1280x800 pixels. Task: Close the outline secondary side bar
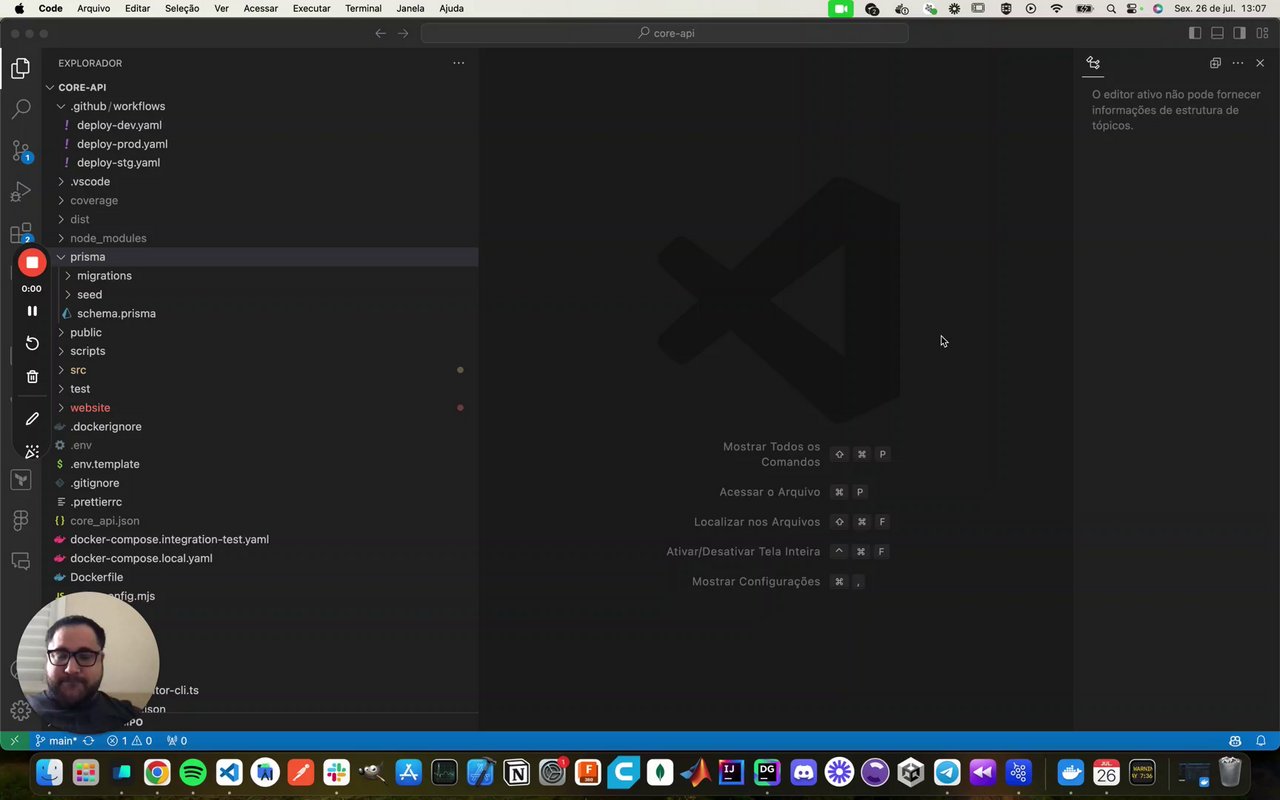click(1260, 63)
